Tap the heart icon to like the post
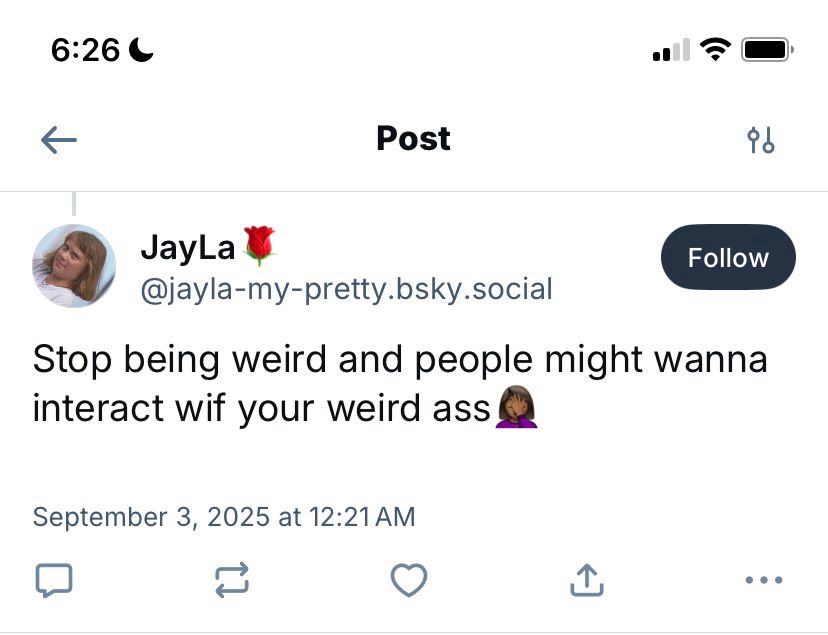Screen dimensions: 828x635 point(409,580)
